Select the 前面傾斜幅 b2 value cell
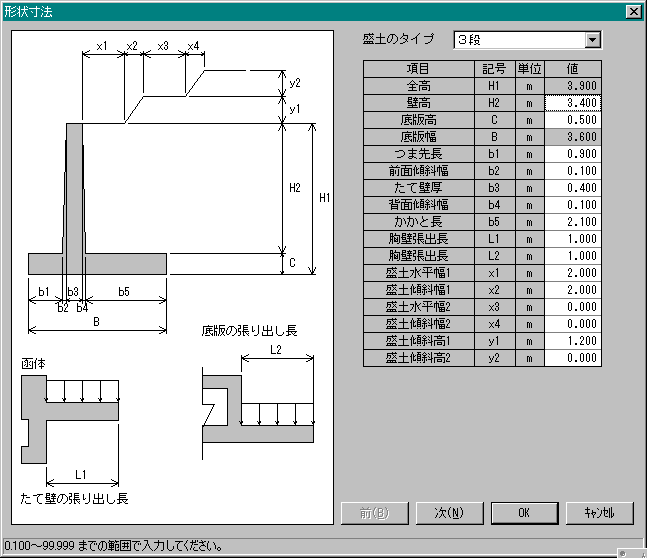The height and width of the screenshot is (558, 647). 573,170
